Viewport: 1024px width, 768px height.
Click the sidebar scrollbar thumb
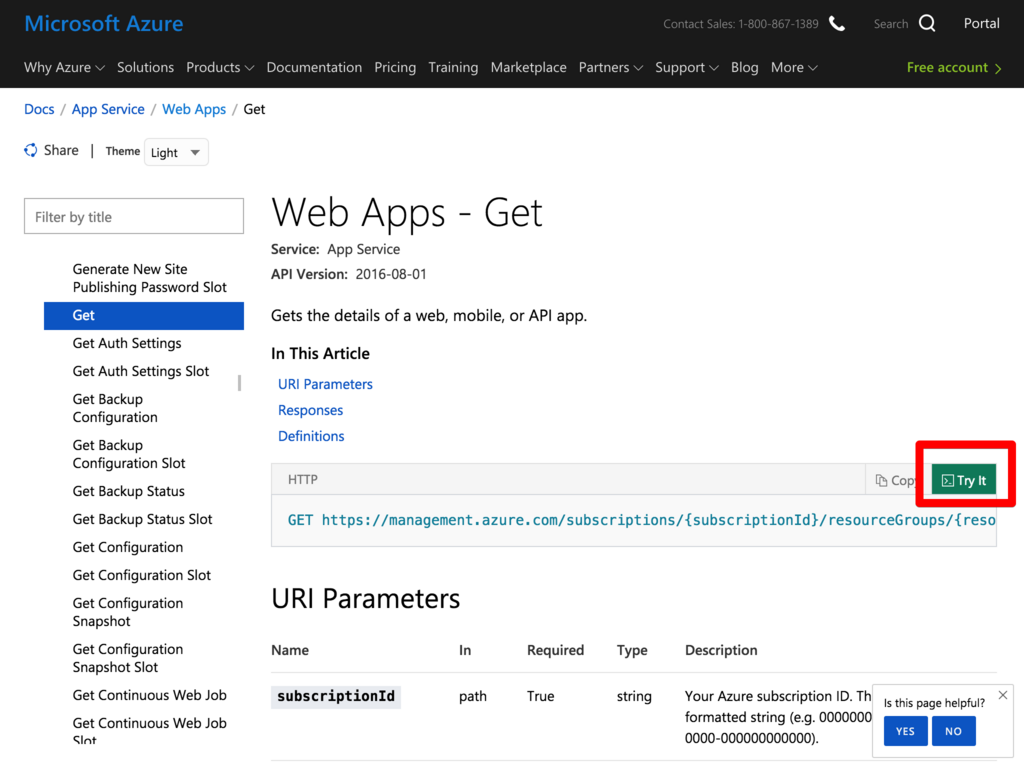click(240, 383)
